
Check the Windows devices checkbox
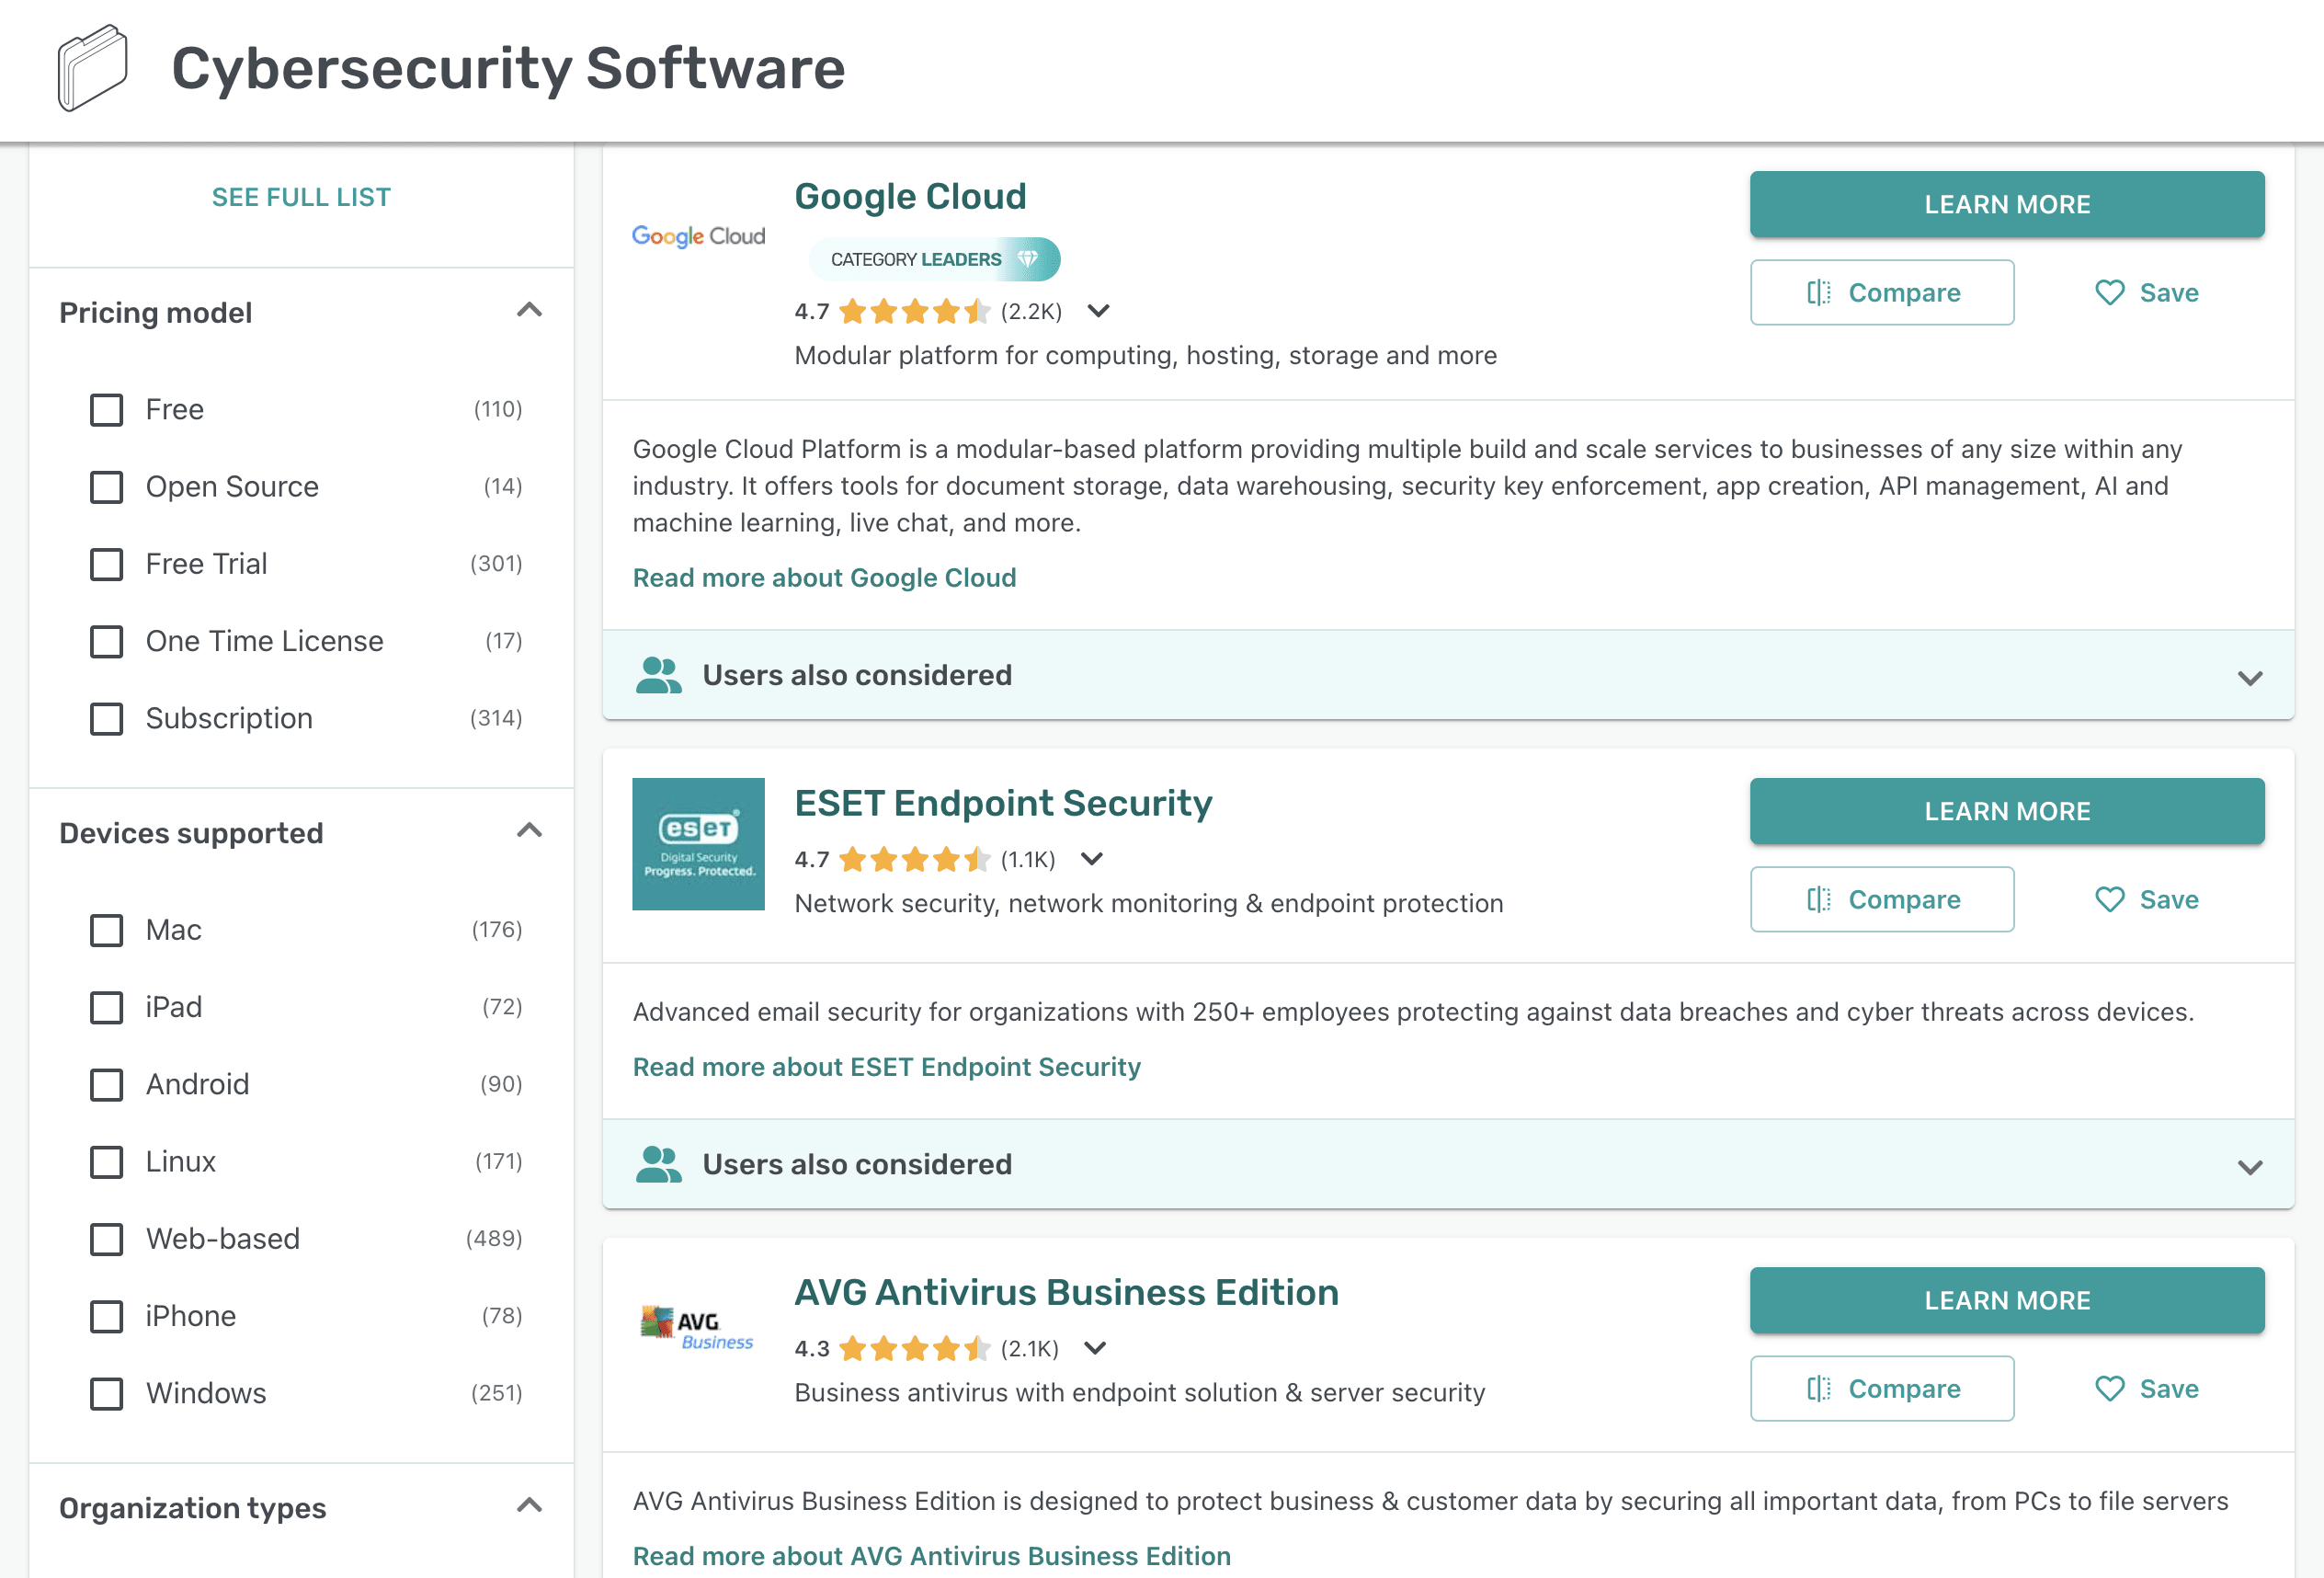(x=106, y=1393)
